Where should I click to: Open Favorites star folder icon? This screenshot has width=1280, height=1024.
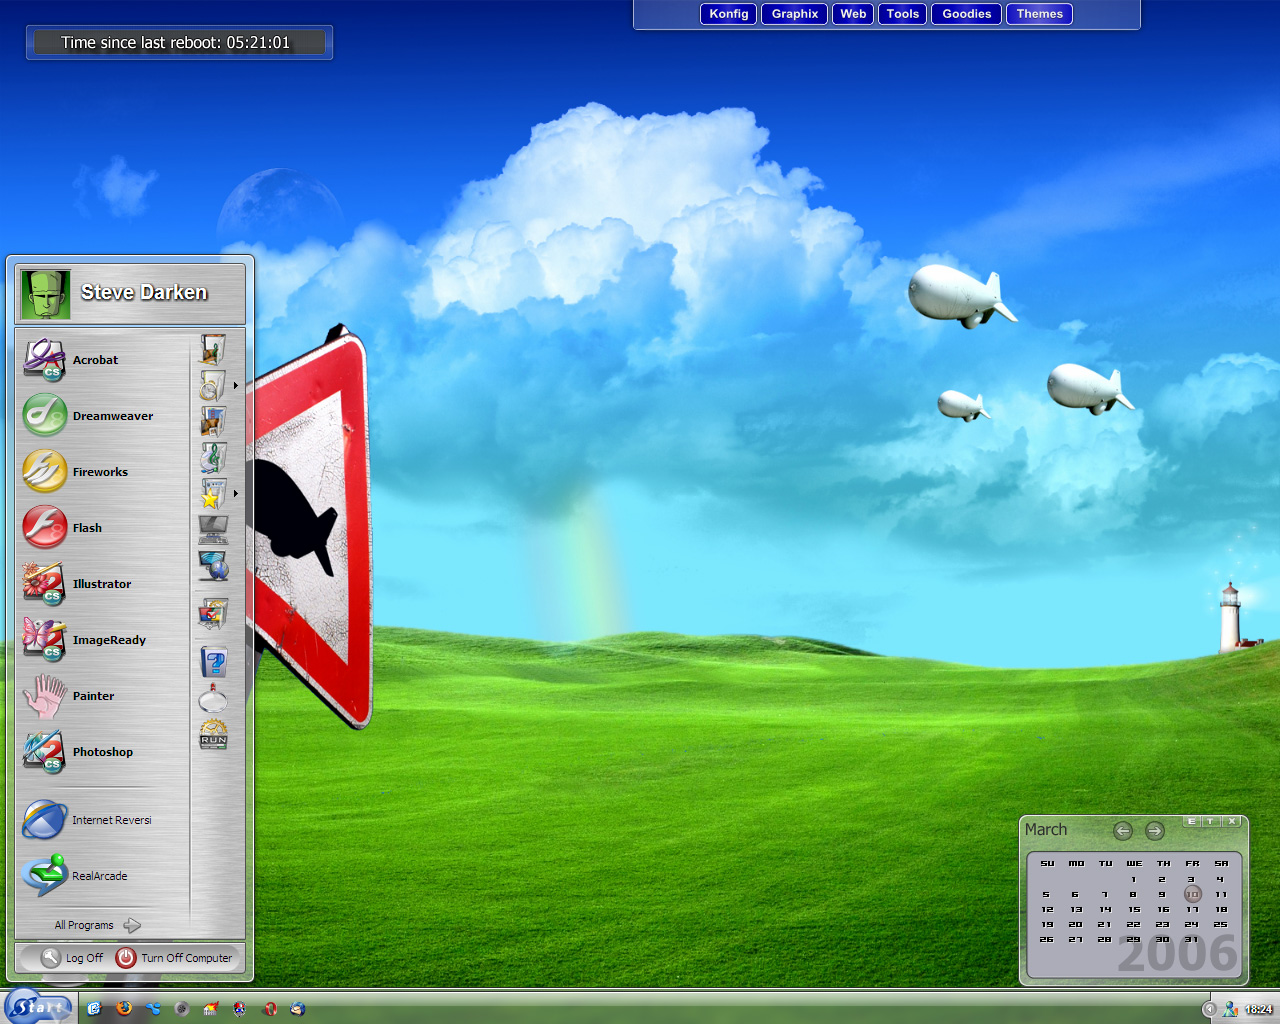coord(213,493)
